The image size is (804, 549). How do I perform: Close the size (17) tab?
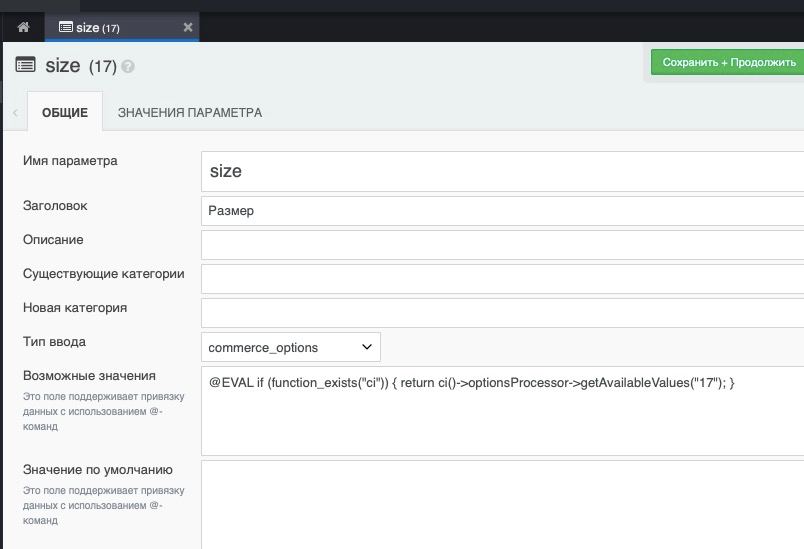188,27
